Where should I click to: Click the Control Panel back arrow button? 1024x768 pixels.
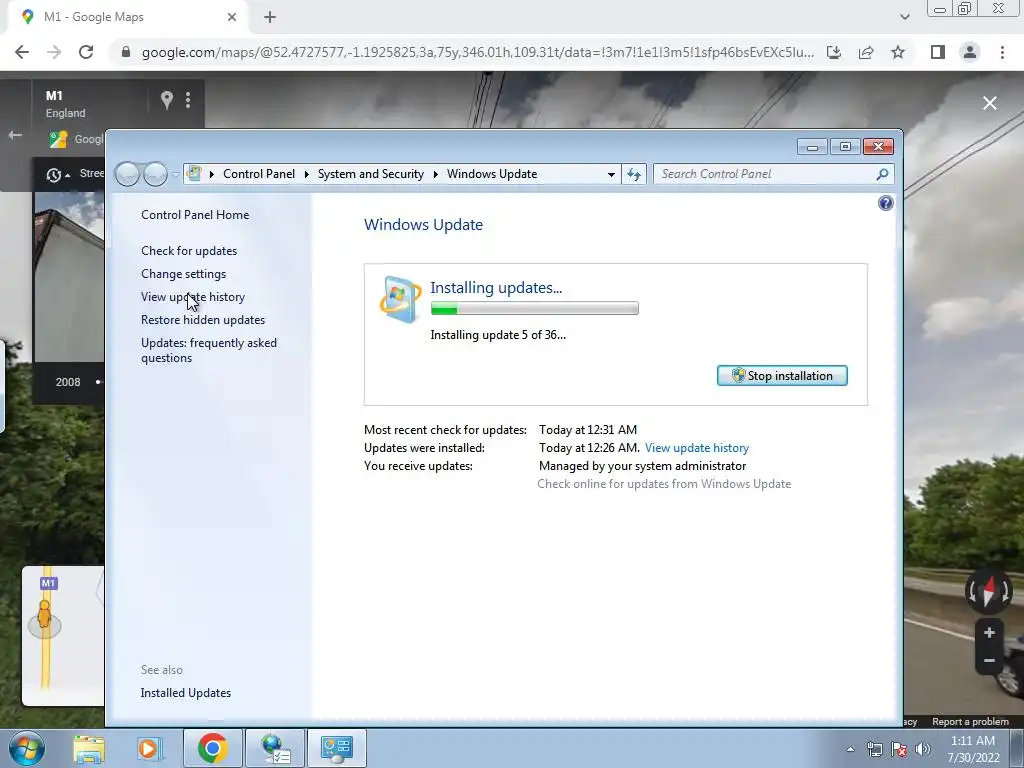click(127, 174)
